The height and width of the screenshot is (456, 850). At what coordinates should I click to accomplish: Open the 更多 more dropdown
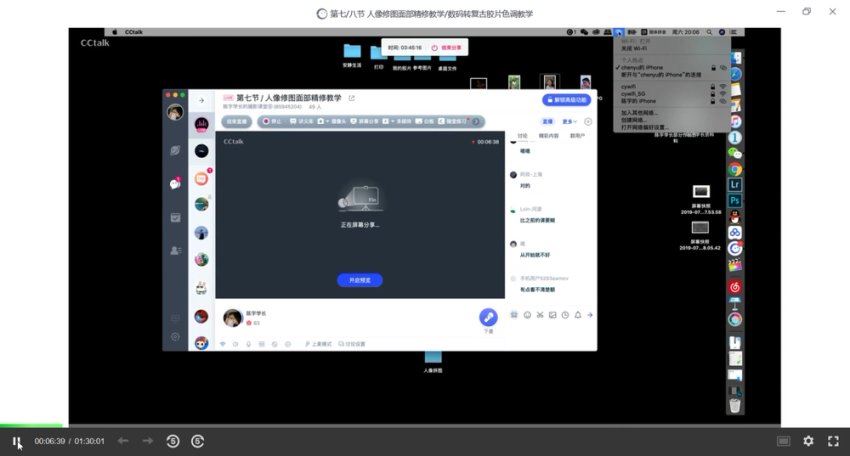point(569,121)
